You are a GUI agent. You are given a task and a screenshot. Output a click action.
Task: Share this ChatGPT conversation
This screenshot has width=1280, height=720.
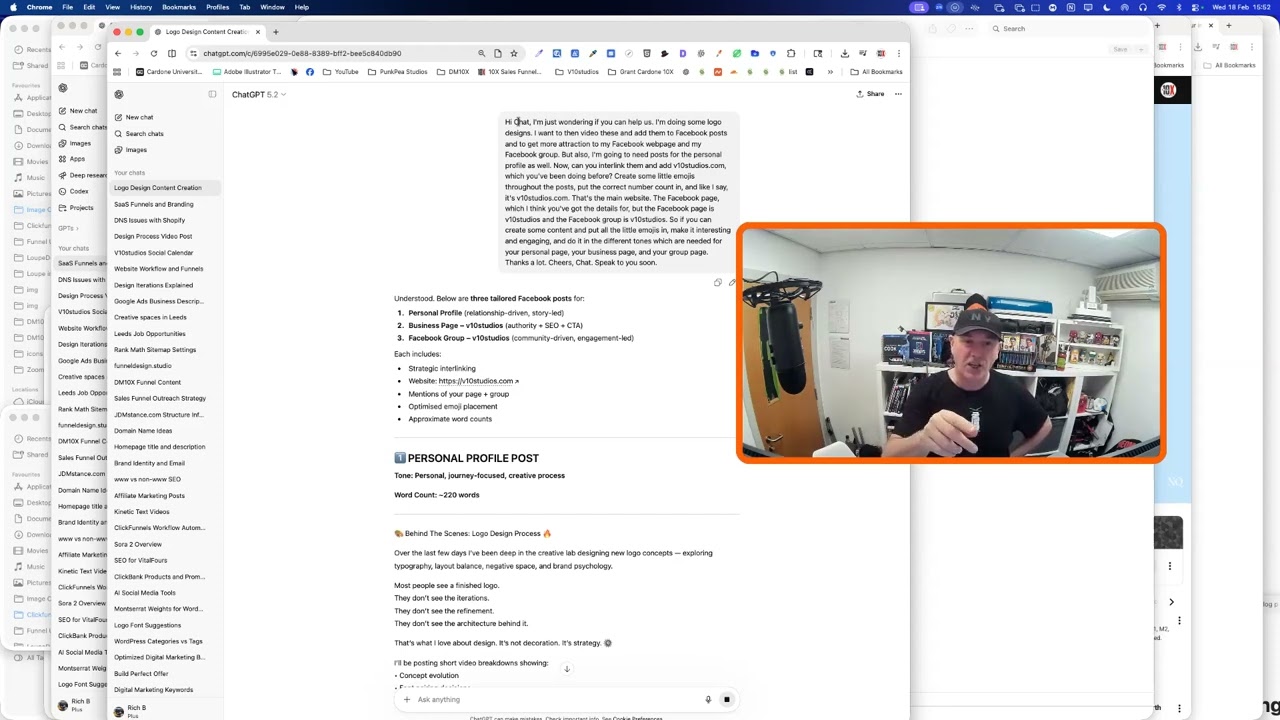tap(870, 94)
